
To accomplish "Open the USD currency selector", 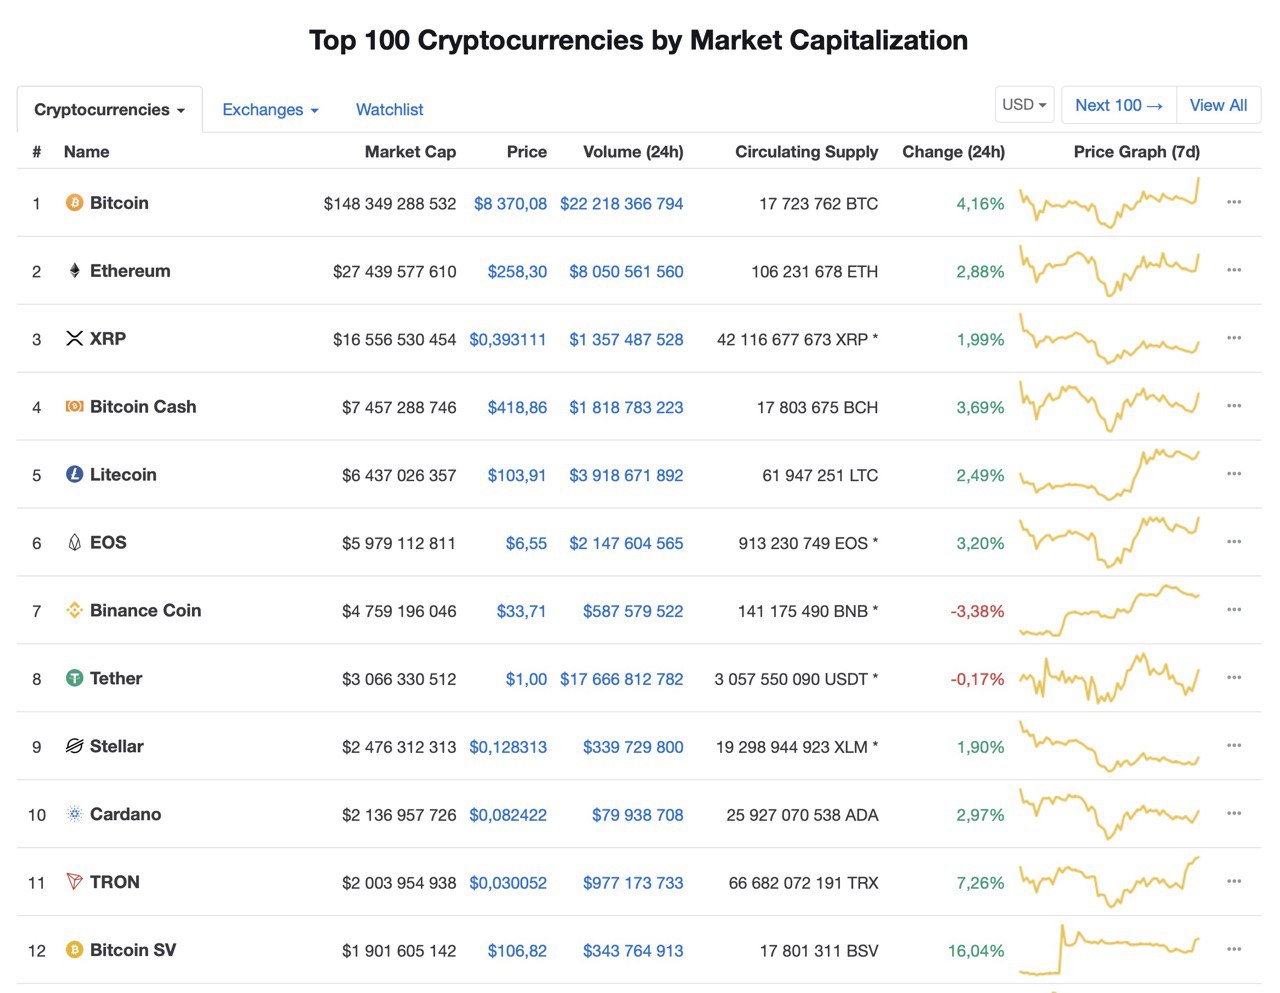I will [x=1024, y=105].
